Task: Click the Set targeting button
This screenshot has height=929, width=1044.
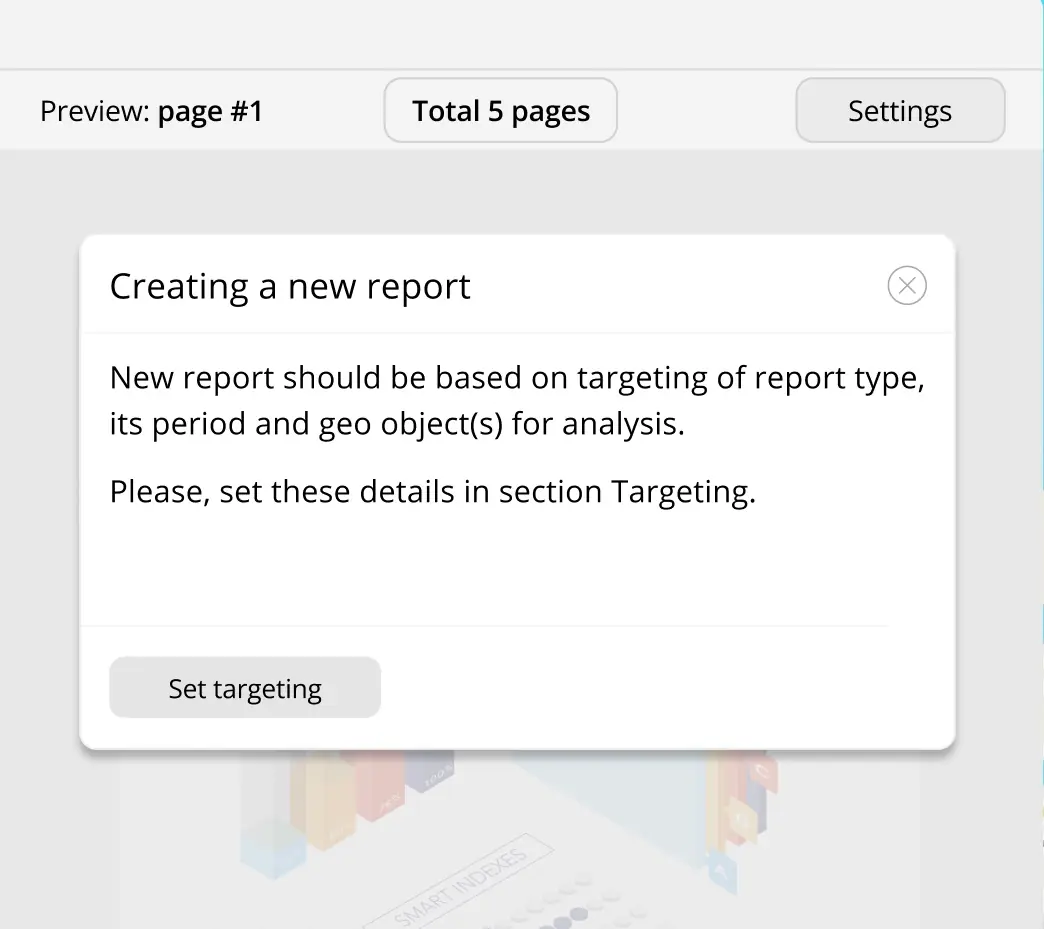Action: click(245, 688)
